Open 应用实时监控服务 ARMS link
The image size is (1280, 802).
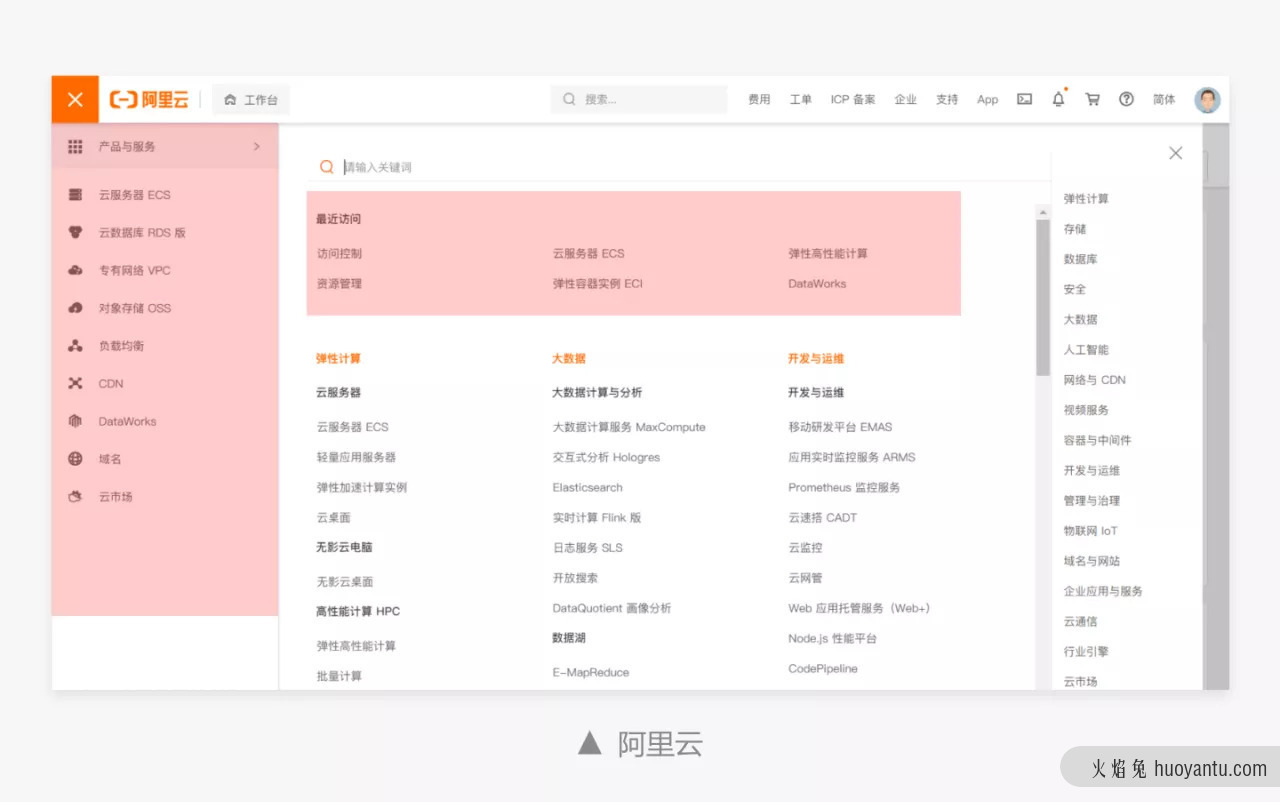[x=852, y=457]
